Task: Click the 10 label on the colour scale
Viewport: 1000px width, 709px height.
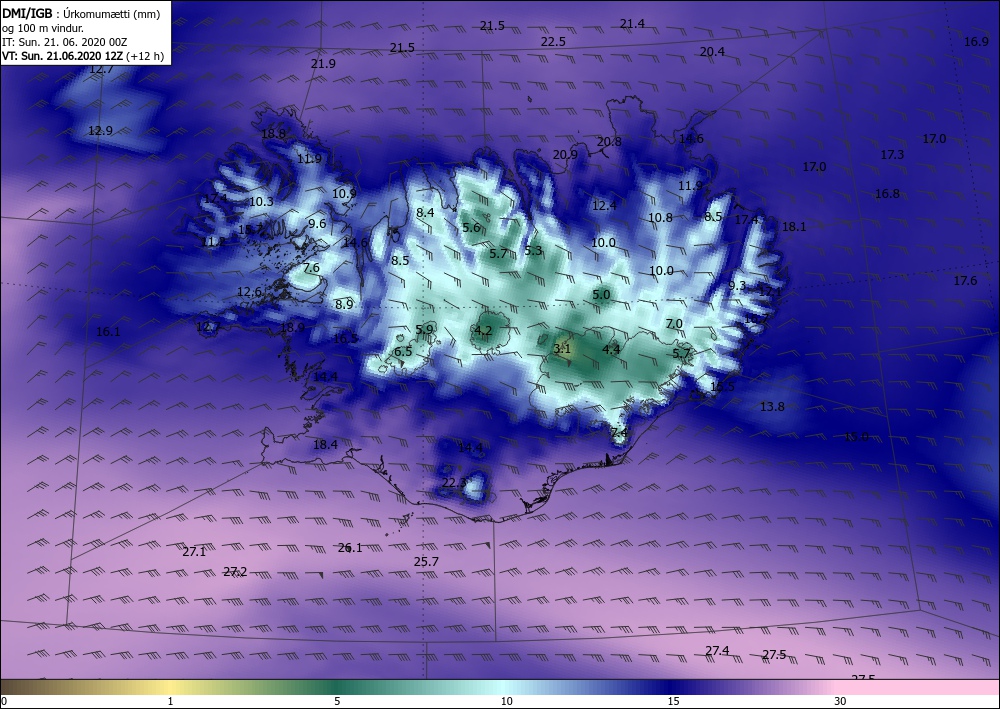Action: (506, 702)
